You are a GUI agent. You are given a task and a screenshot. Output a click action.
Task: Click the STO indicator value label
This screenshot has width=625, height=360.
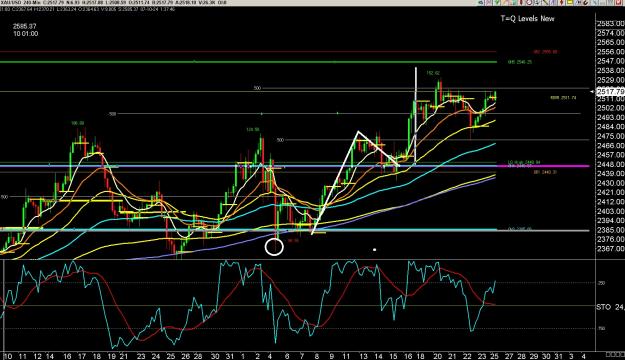point(610,307)
